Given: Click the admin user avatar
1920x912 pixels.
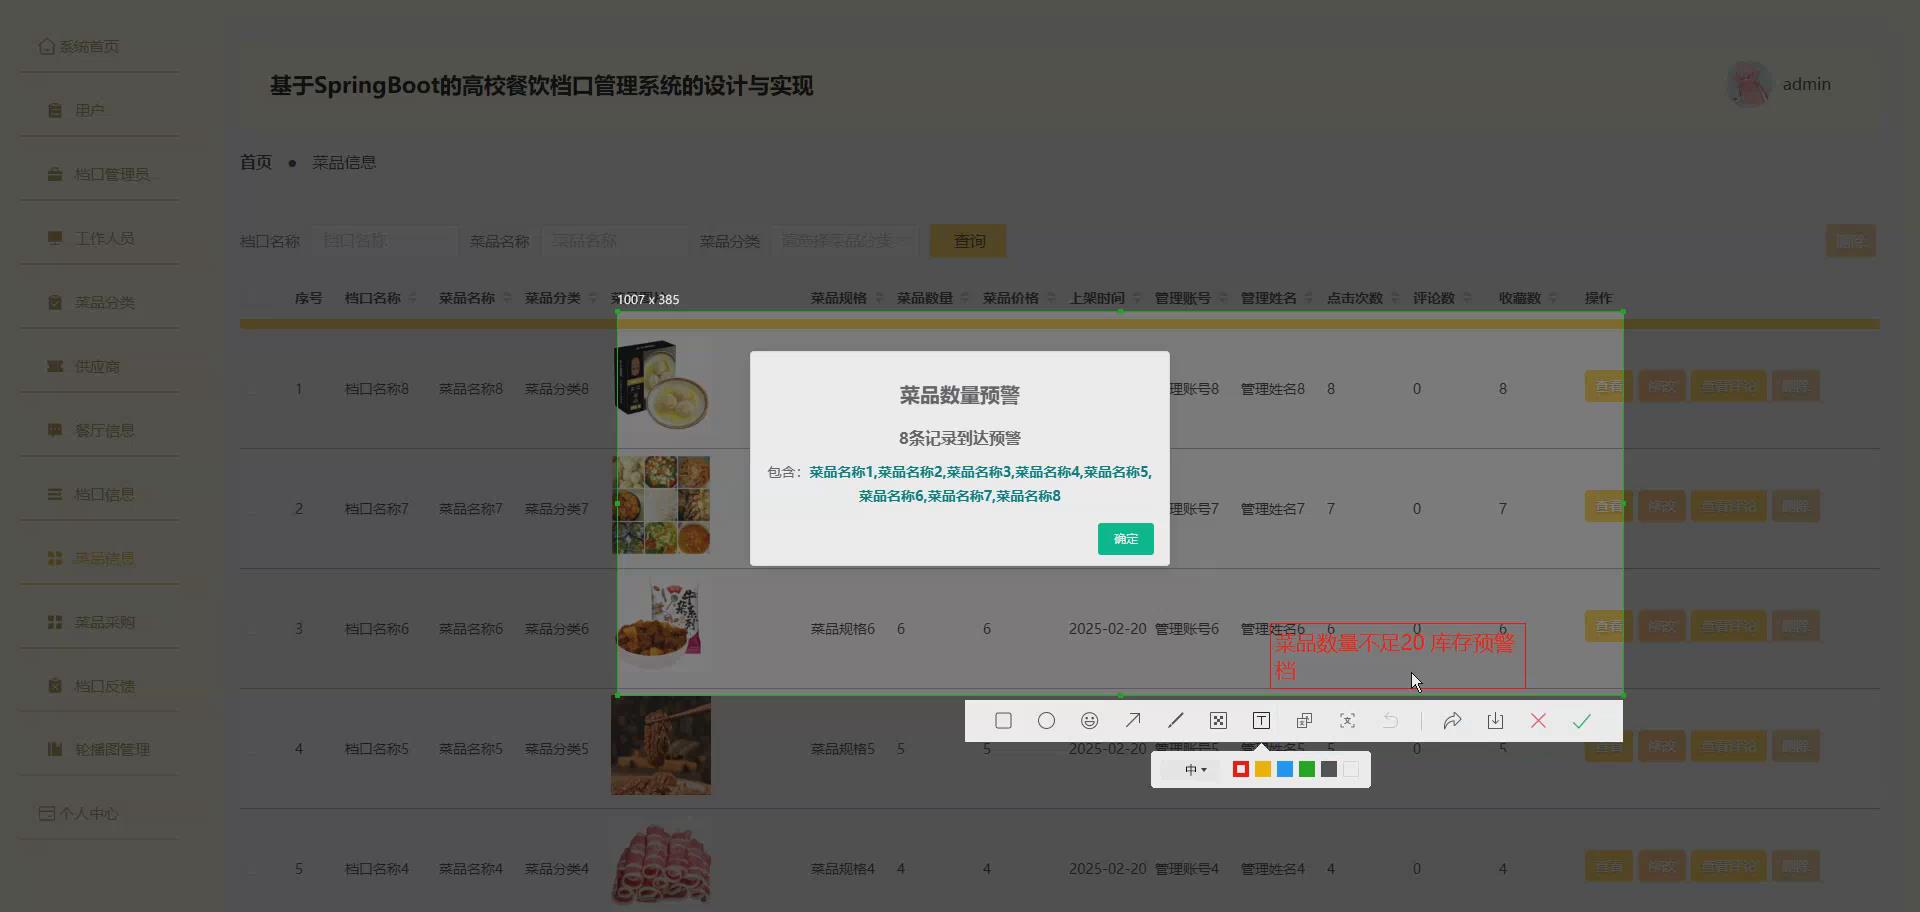Looking at the screenshot, I should (1749, 85).
